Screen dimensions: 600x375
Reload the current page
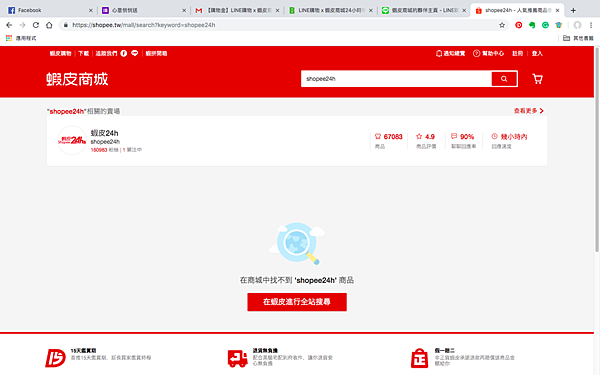36,25
